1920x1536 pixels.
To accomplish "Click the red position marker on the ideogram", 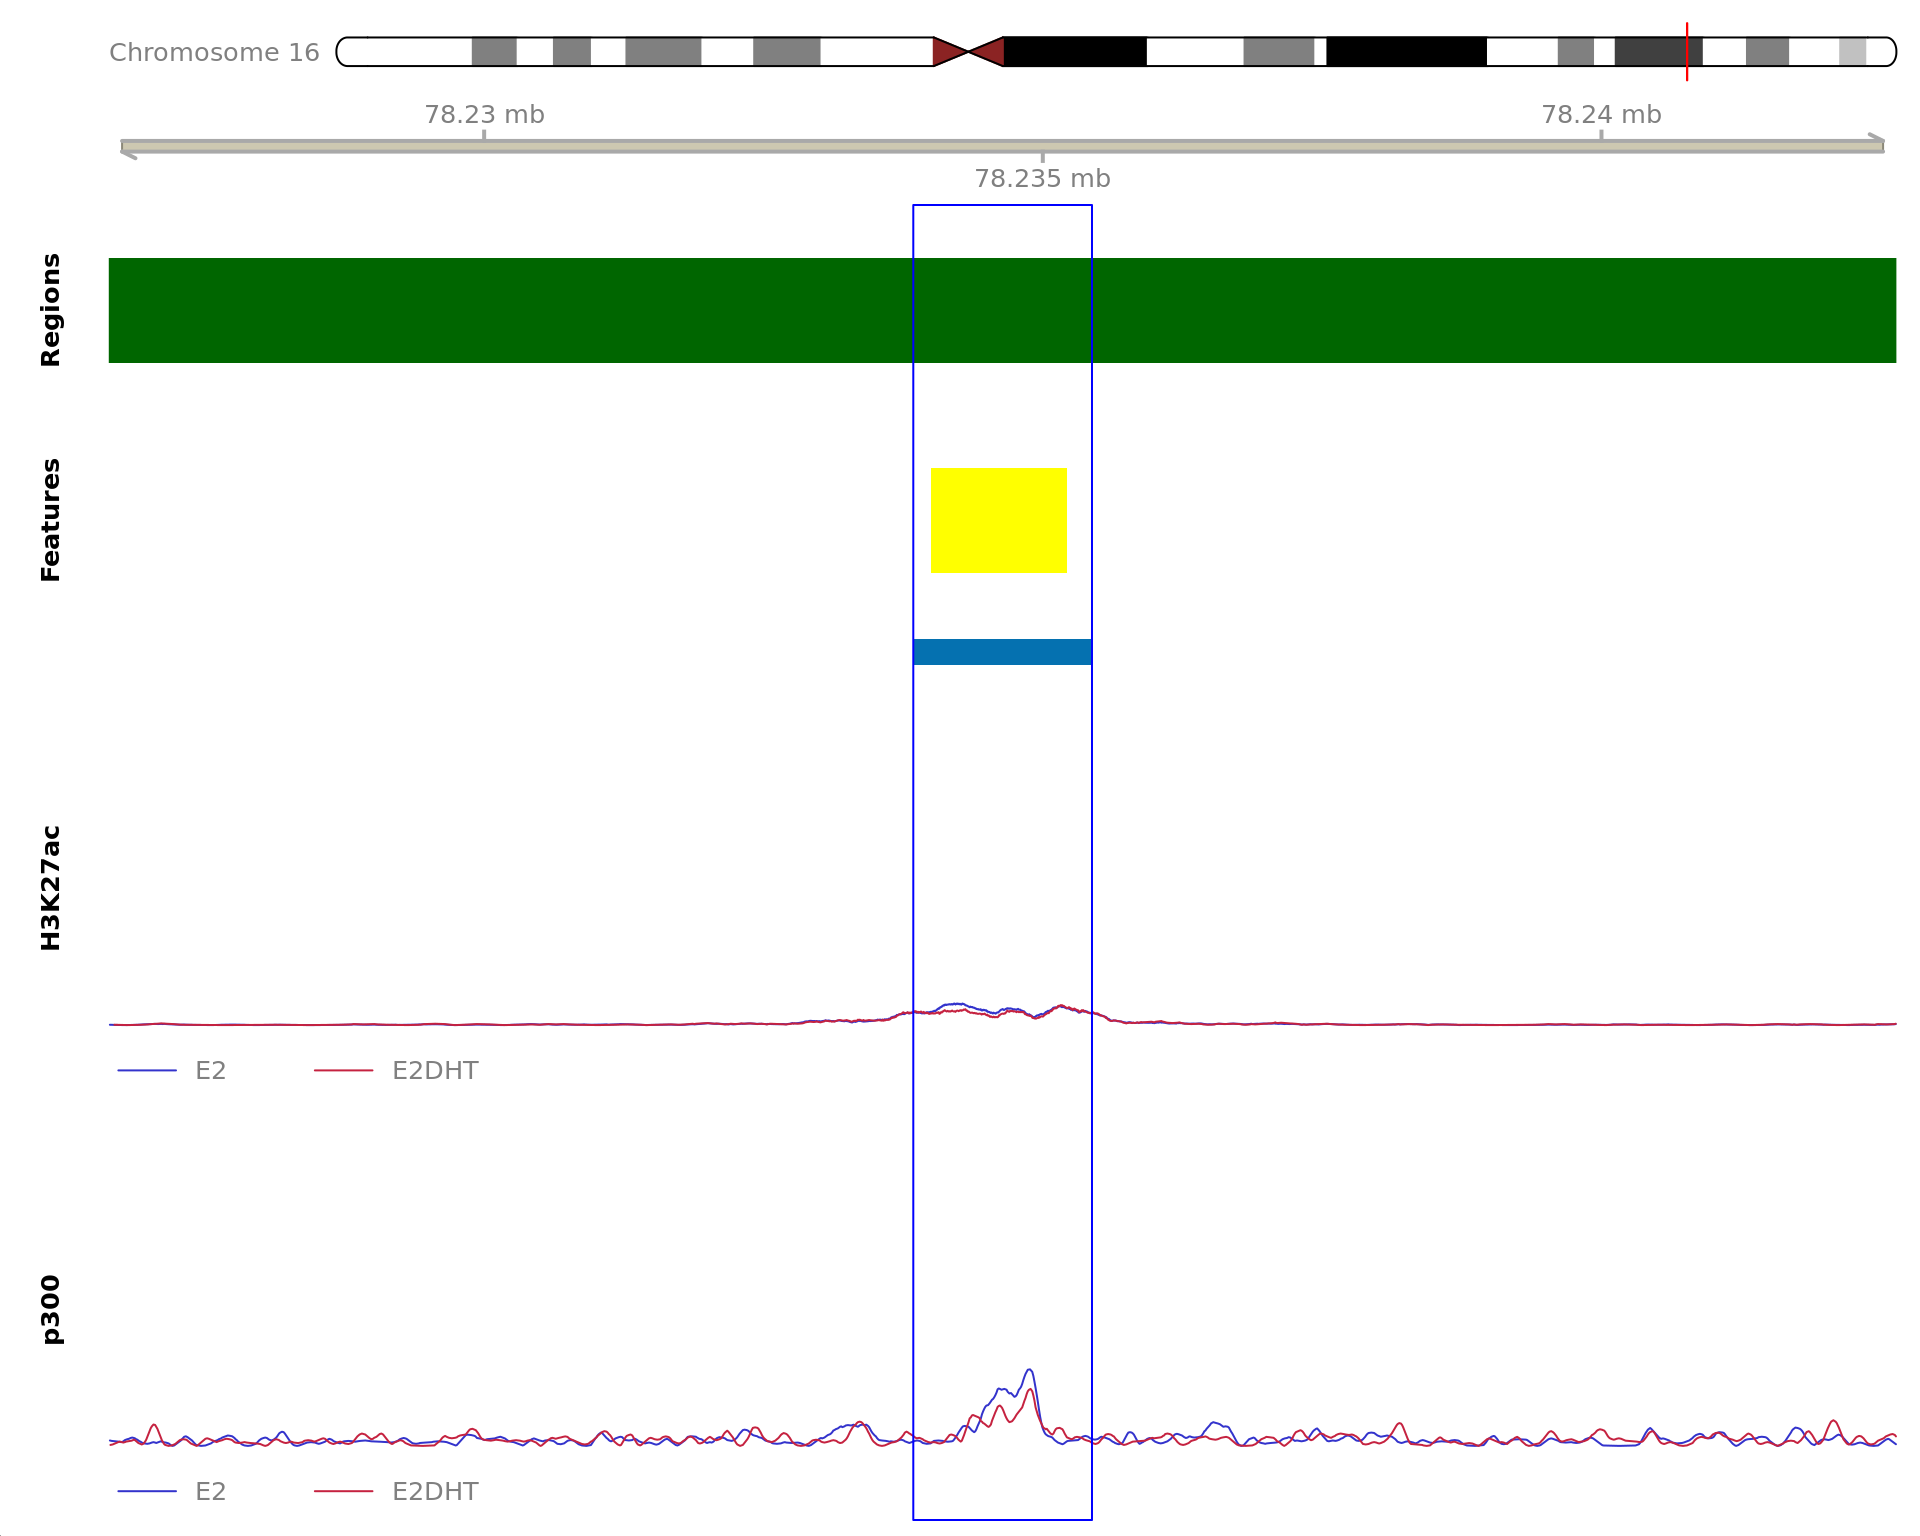I will coord(1687,52).
